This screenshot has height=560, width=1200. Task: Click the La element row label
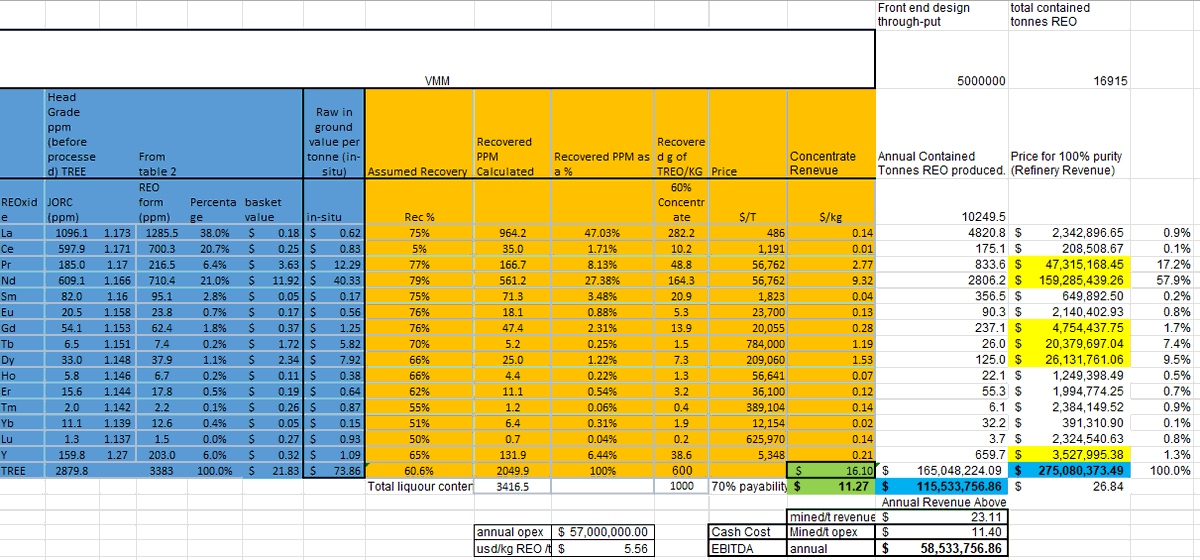pyautogui.click(x=9, y=232)
